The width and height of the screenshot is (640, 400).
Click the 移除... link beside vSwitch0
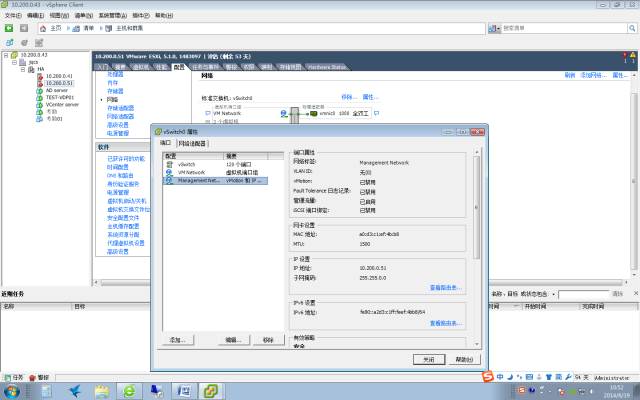[349, 97]
